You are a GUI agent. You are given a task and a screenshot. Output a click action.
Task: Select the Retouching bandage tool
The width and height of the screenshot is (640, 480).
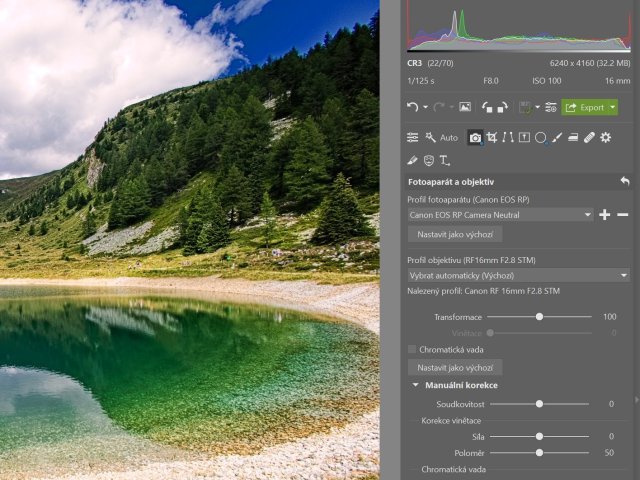(x=589, y=138)
